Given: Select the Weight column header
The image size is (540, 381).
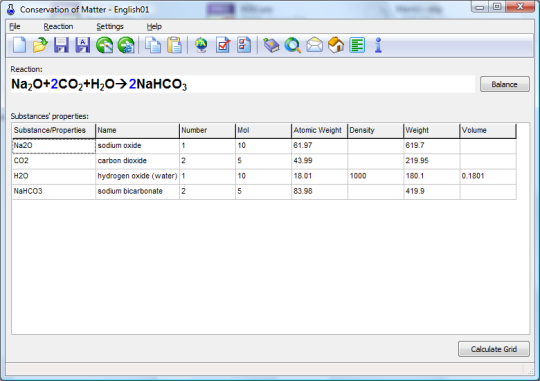Looking at the screenshot, I should [432, 131].
